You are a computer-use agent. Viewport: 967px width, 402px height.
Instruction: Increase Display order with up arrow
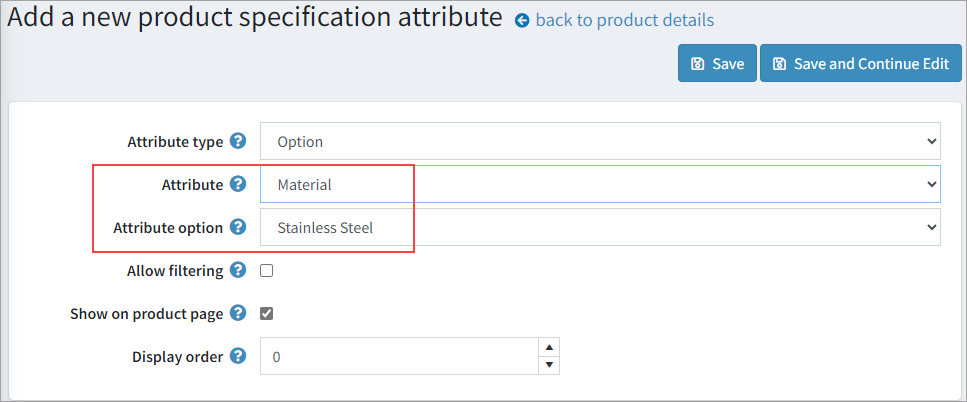(x=548, y=347)
